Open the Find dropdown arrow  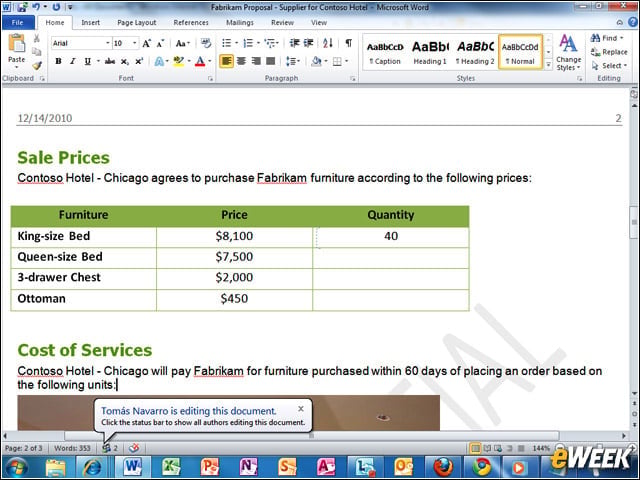[x=622, y=38]
